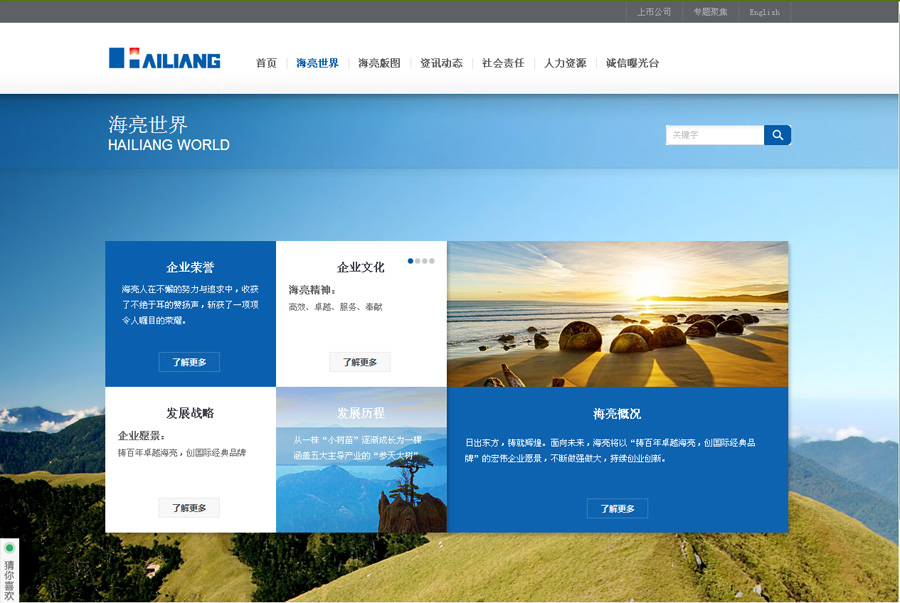Screen dimensions: 900x603
Task: Open the 社会责任 menu item
Action: (x=503, y=63)
